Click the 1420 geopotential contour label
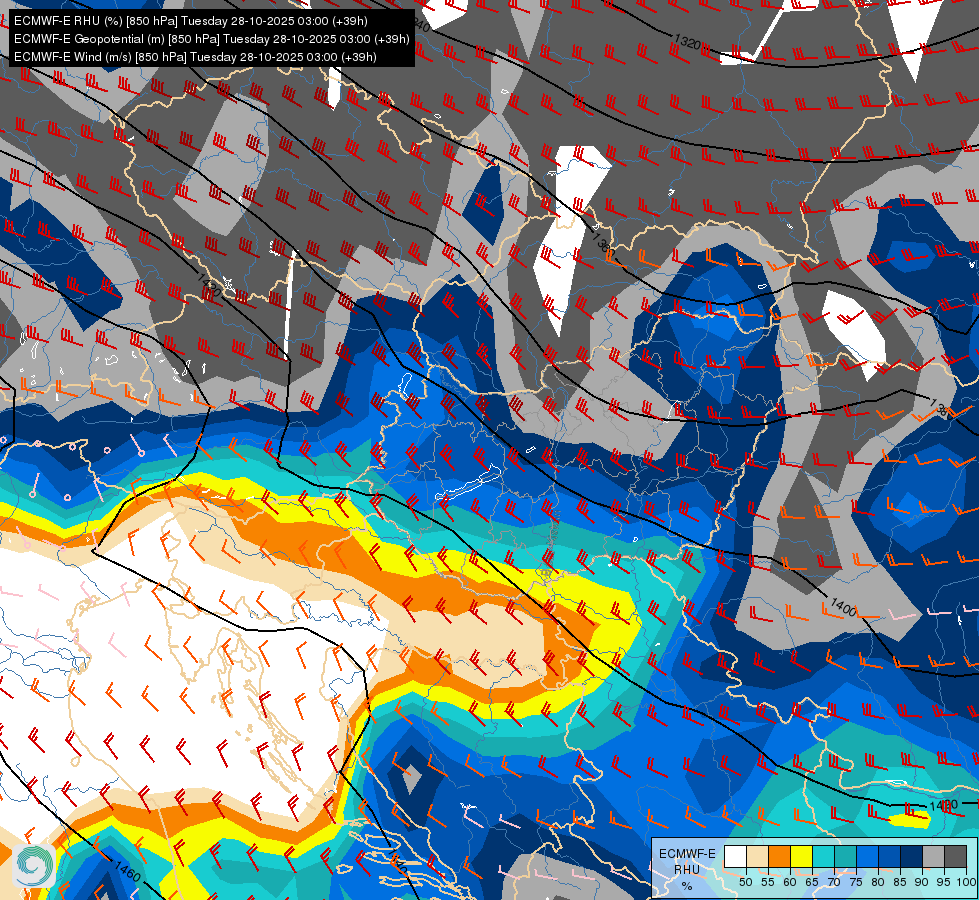 [209, 284]
